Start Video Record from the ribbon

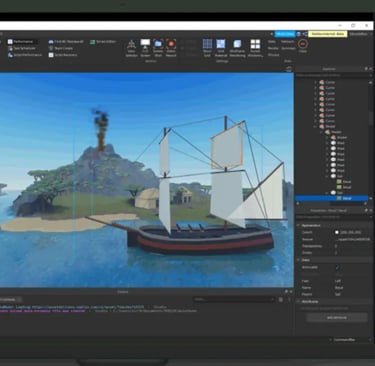(x=171, y=48)
